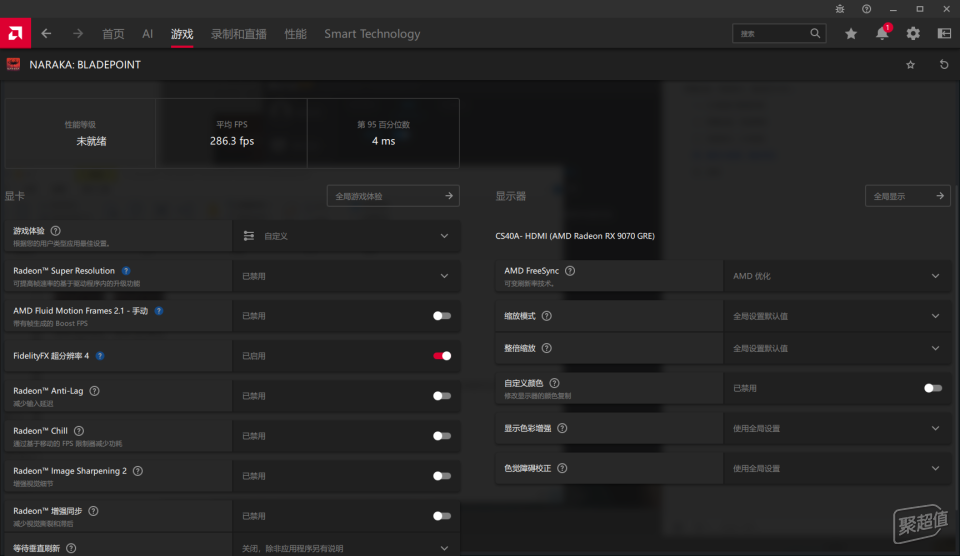Show help for Radeon Super Resolution
The height and width of the screenshot is (556, 960).
coord(126,271)
